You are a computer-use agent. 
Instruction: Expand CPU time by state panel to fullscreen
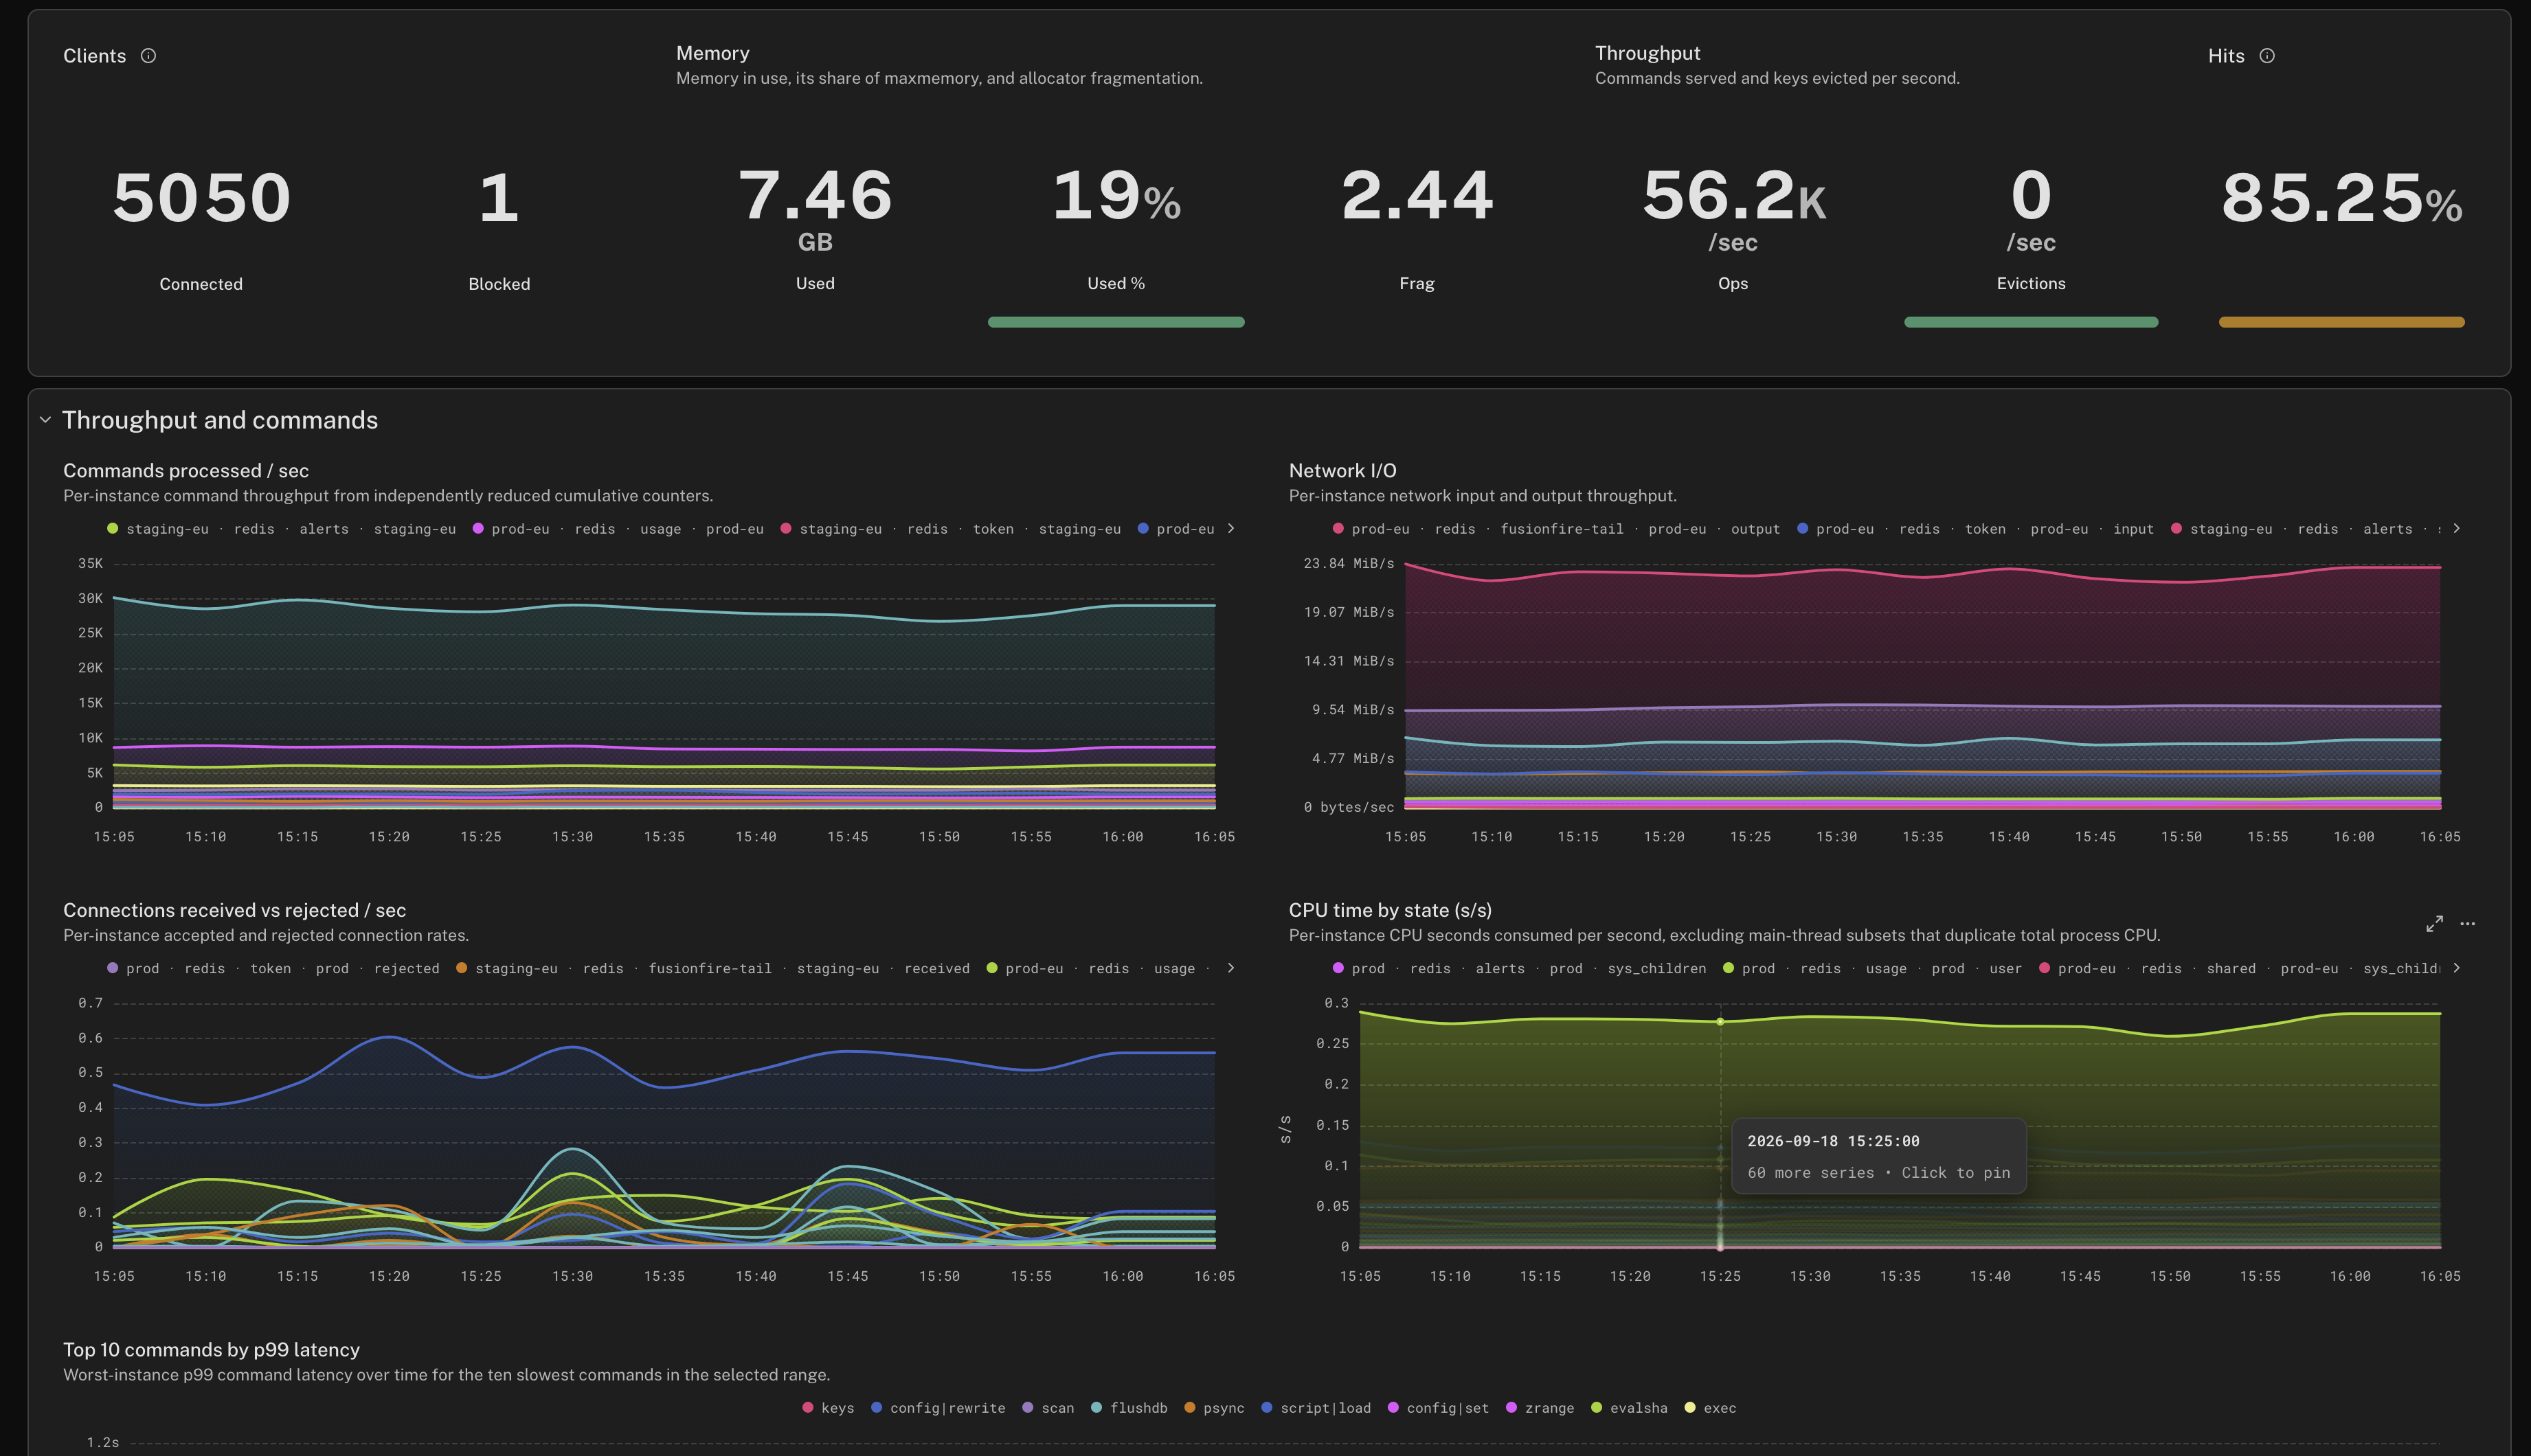[2434, 924]
